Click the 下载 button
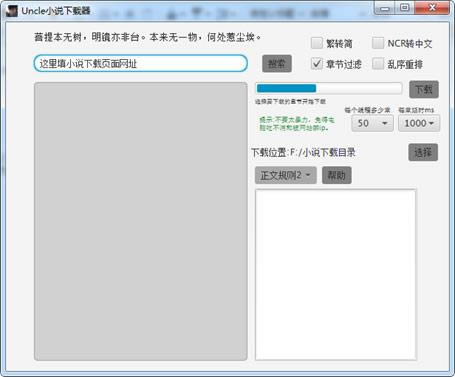The image size is (455, 377). click(x=424, y=89)
